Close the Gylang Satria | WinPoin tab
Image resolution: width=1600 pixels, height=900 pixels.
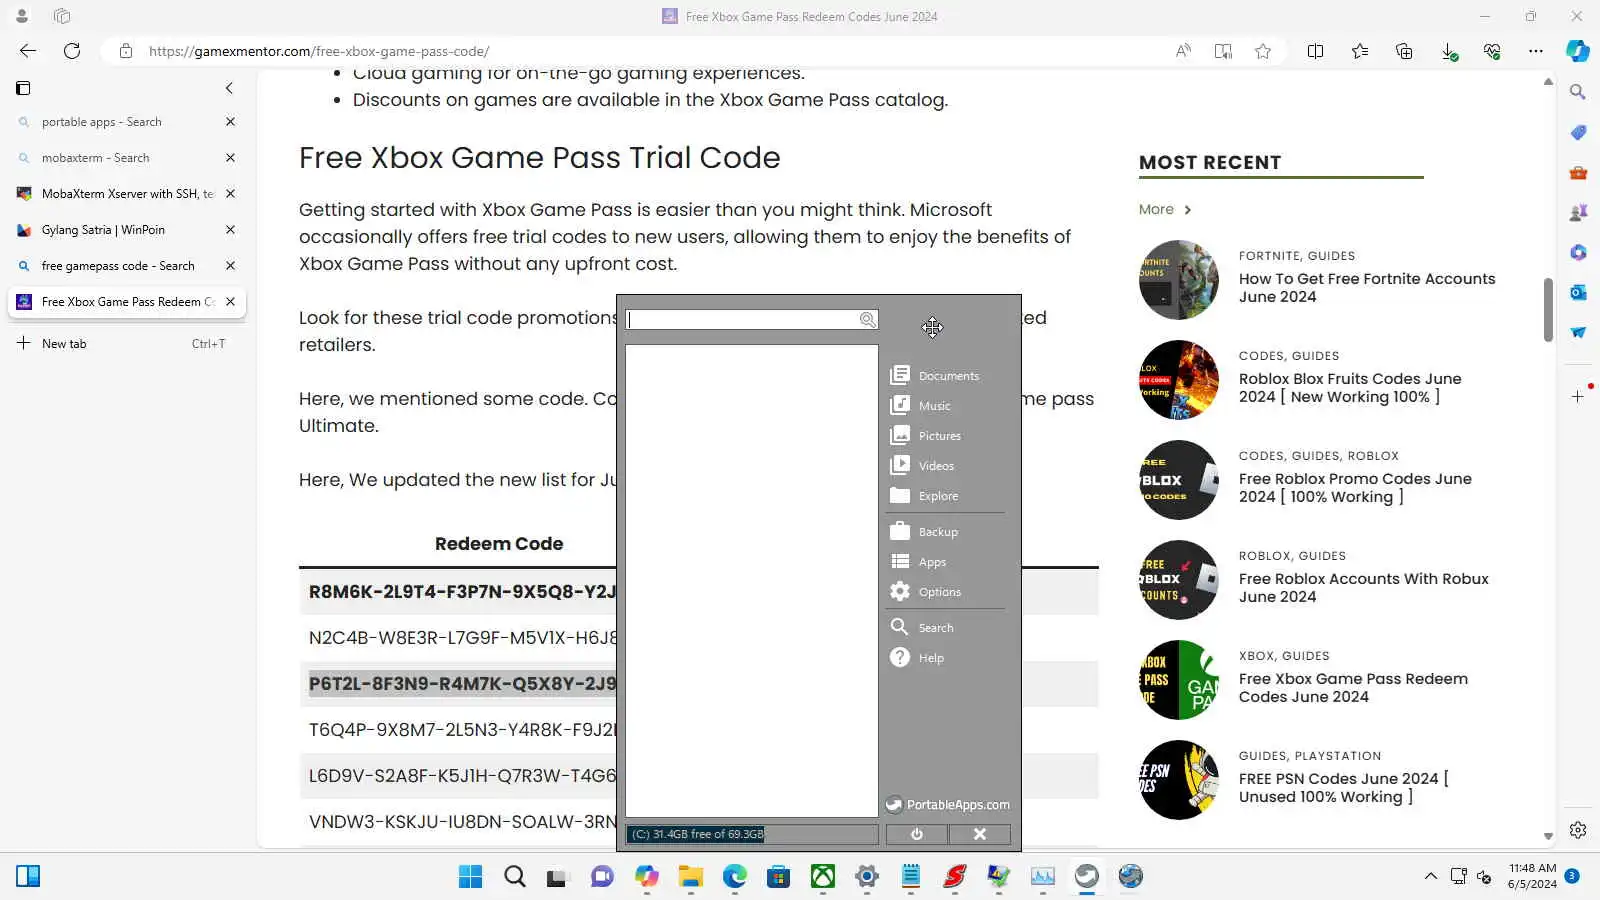pos(230,230)
